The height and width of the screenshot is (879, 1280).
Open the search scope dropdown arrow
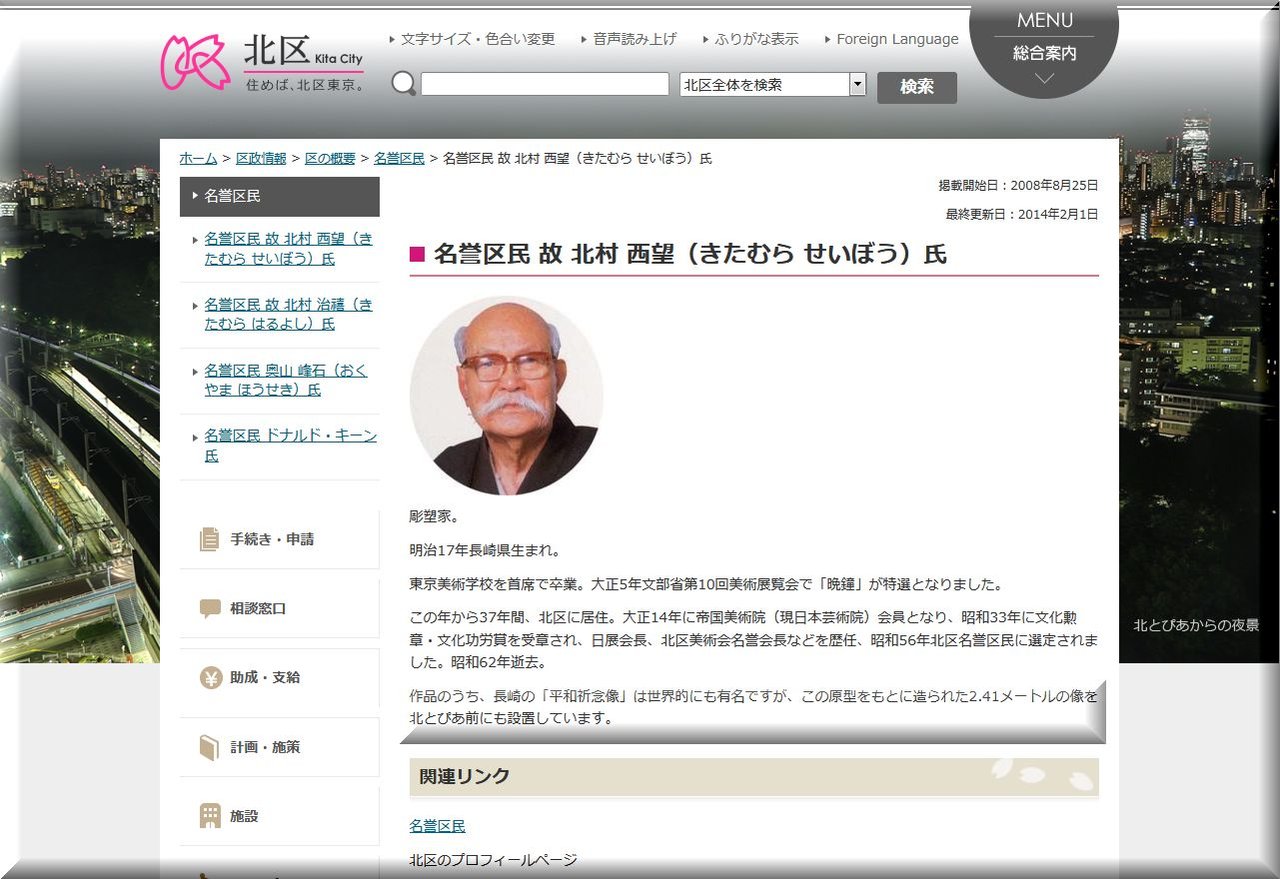click(857, 85)
